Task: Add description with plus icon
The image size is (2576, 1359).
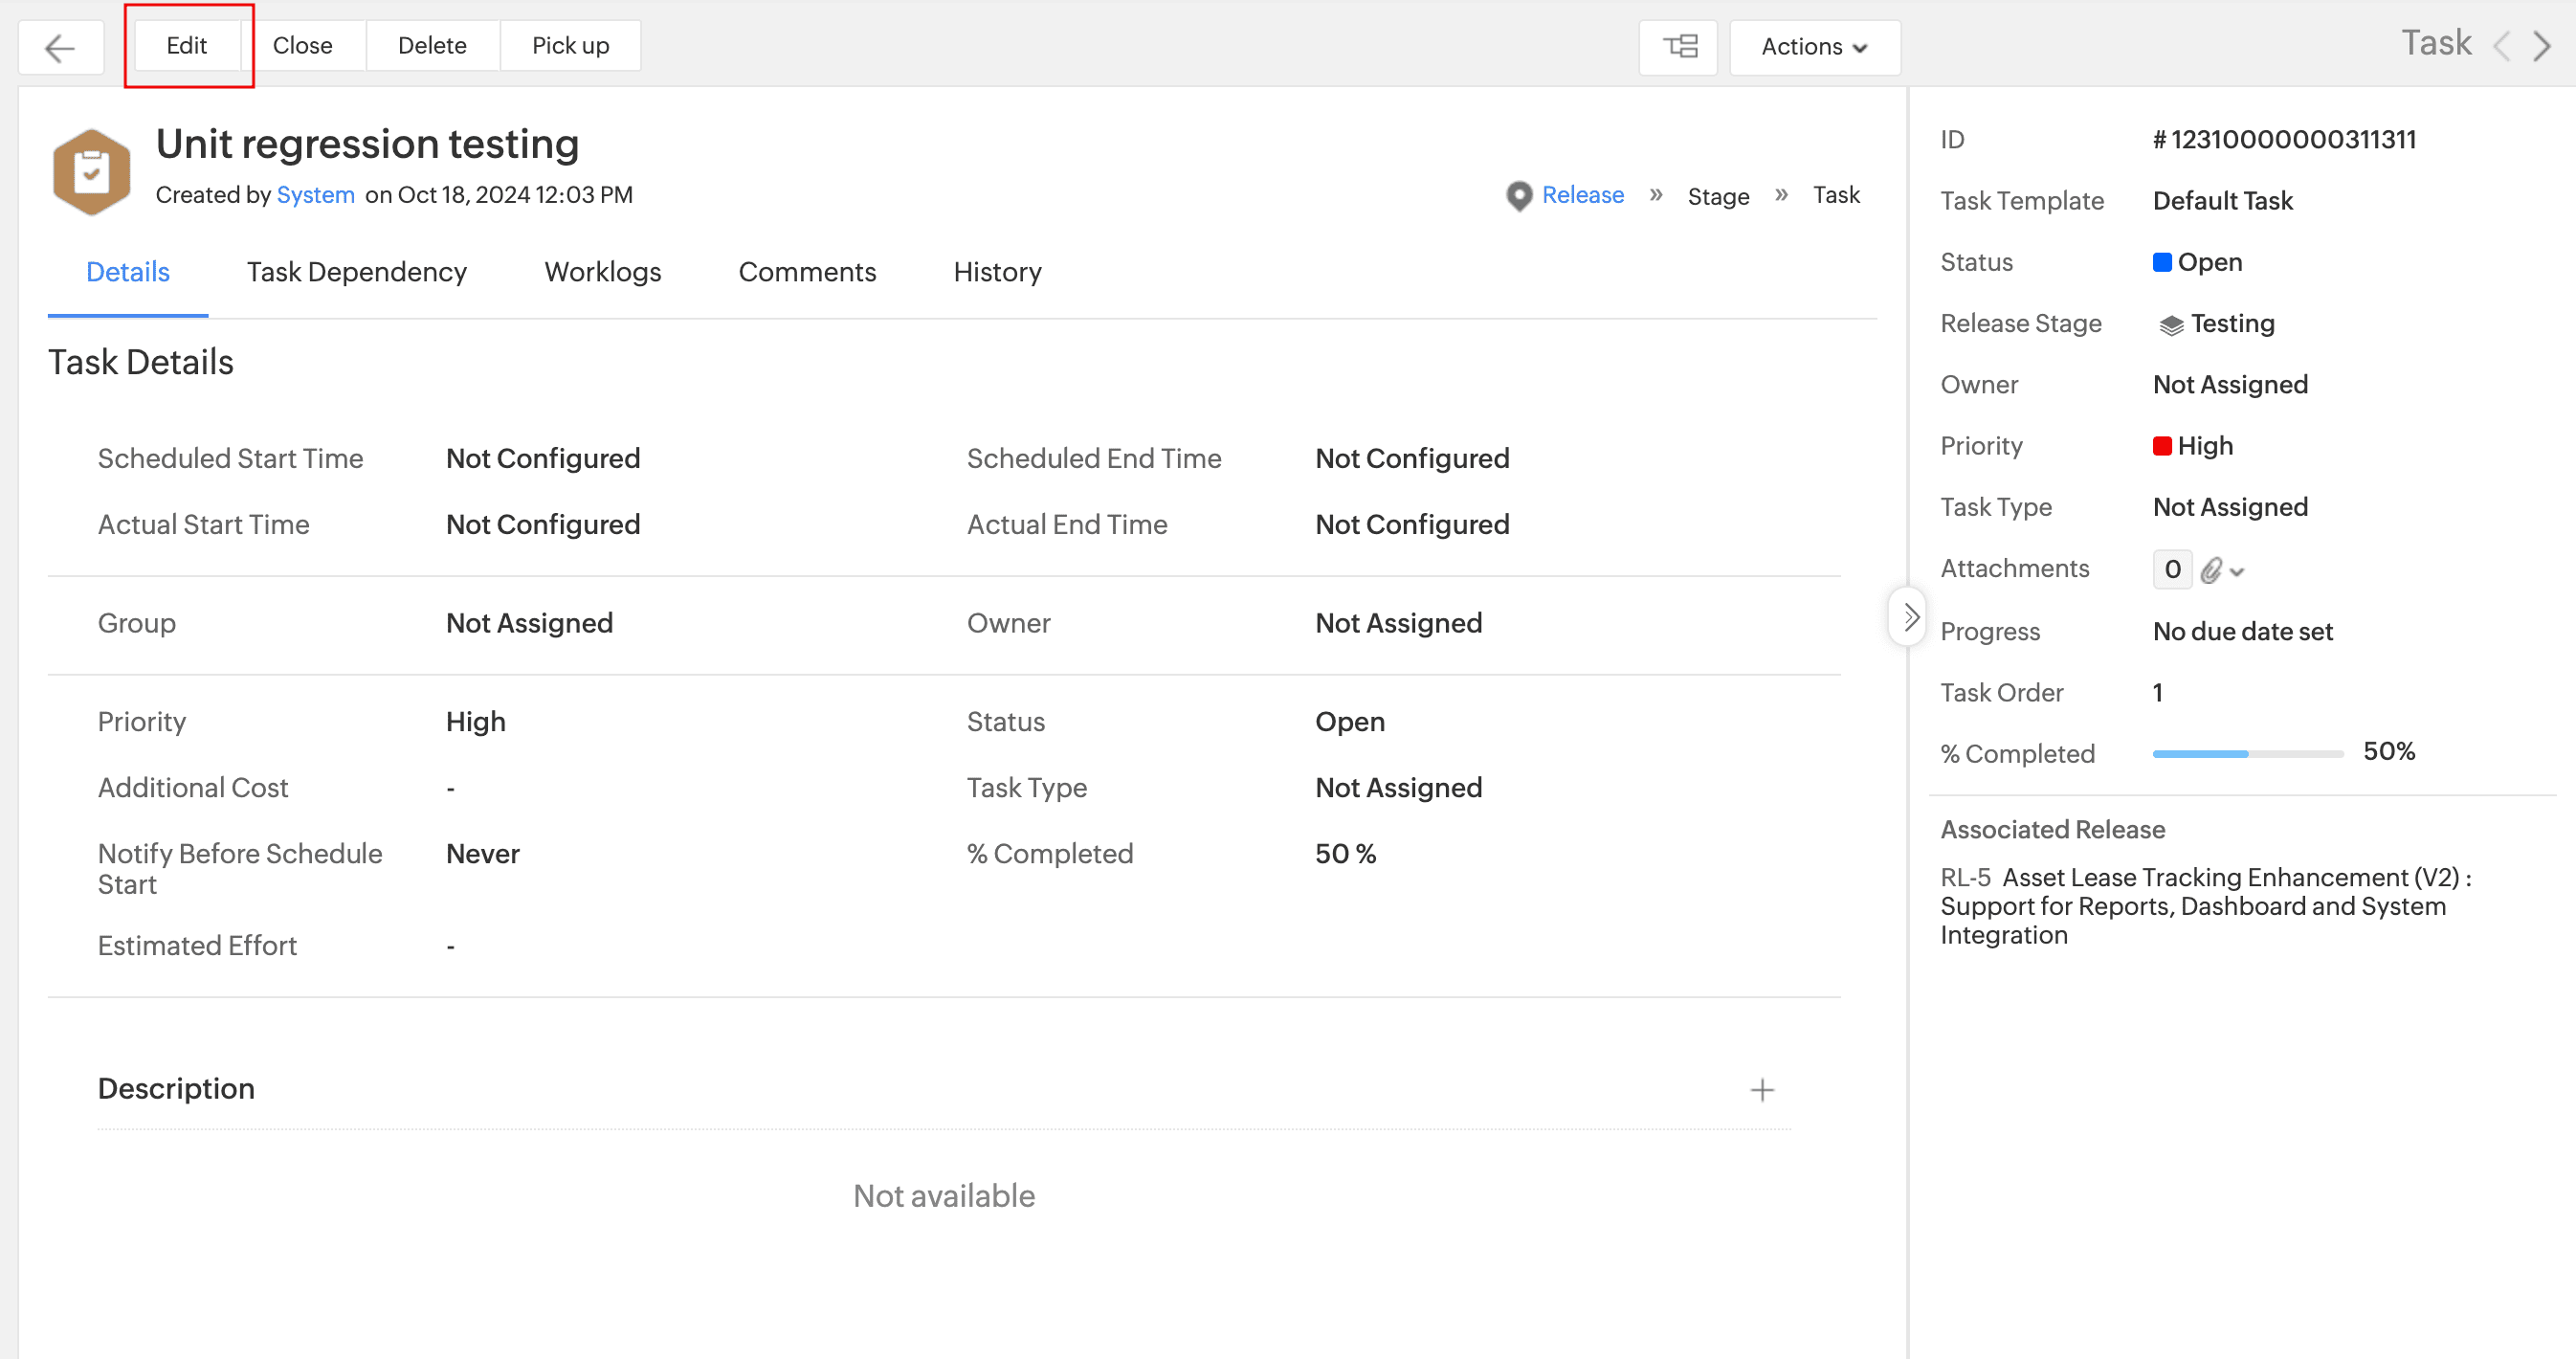Action: point(1762,1089)
